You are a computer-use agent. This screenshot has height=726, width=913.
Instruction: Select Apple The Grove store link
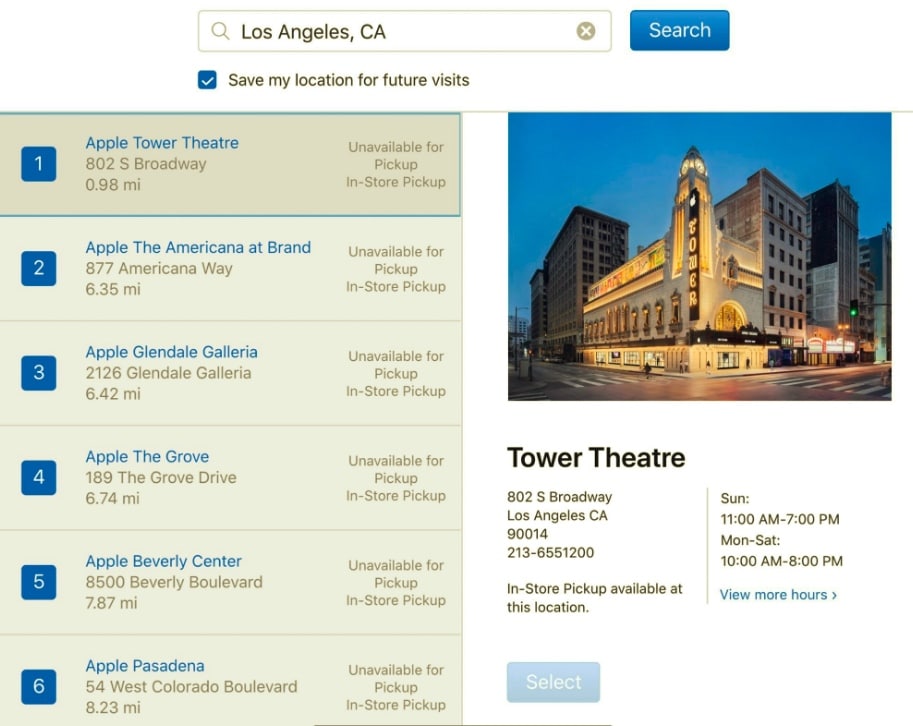click(147, 457)
